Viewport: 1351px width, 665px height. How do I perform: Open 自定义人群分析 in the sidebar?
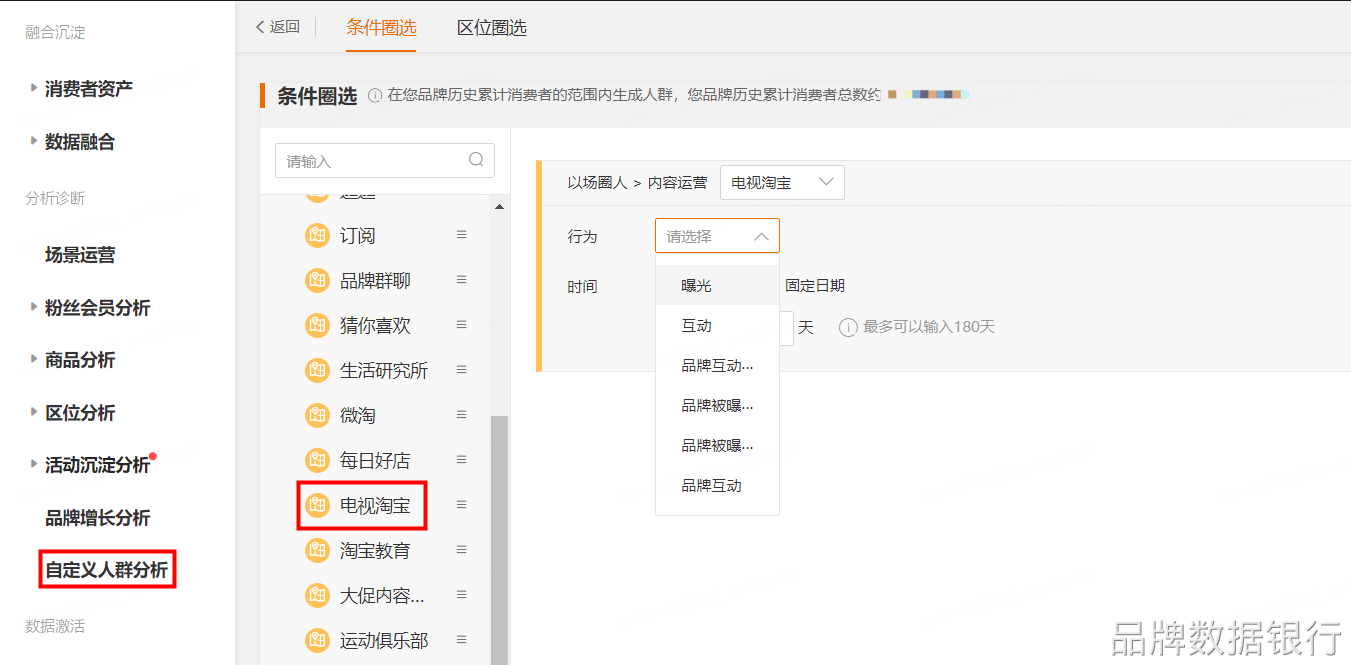(107, 570)
